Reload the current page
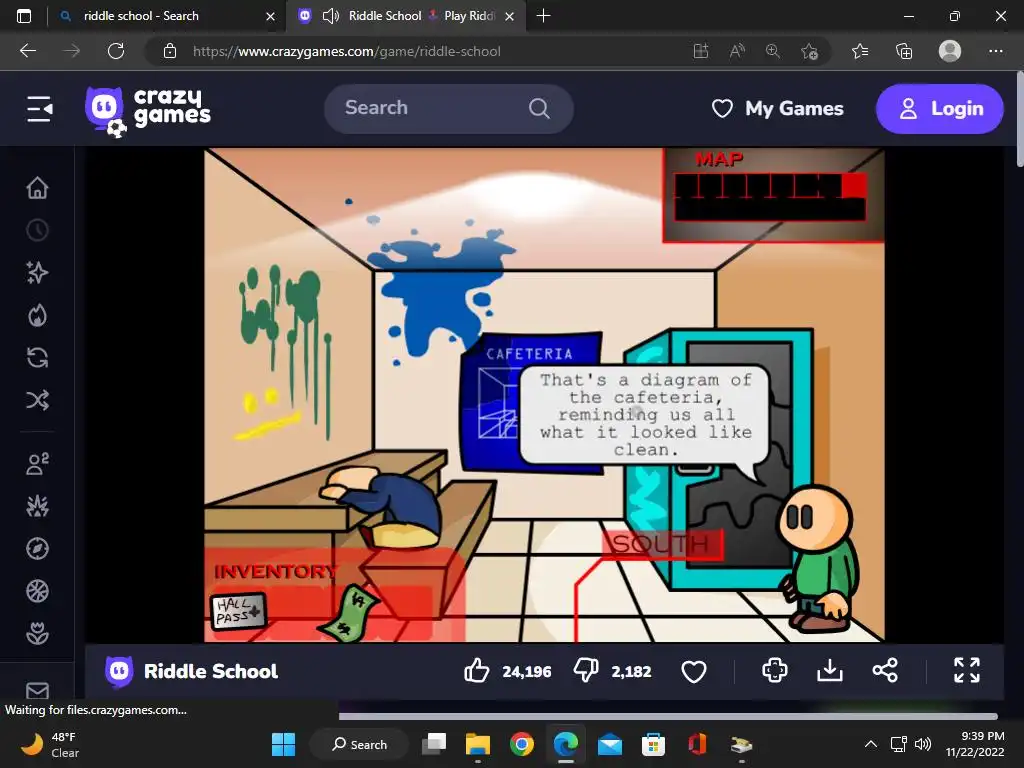Screen dimensions: 1024x768 tap(116, 51)
